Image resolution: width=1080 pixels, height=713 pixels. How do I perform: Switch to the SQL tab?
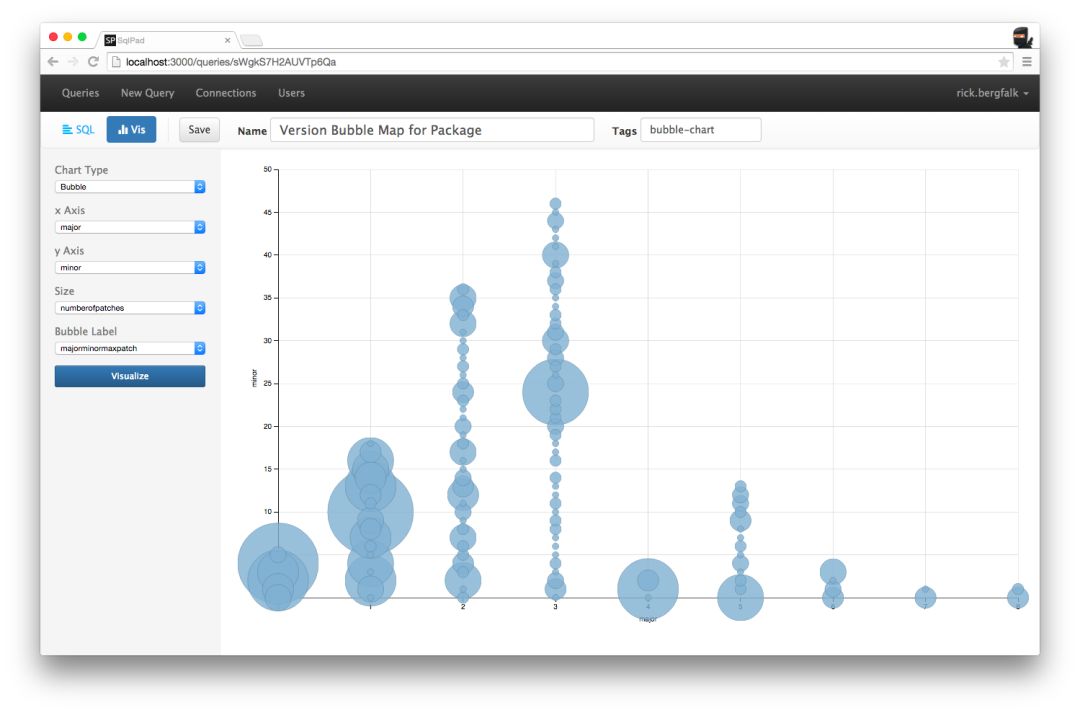(78, 130)
